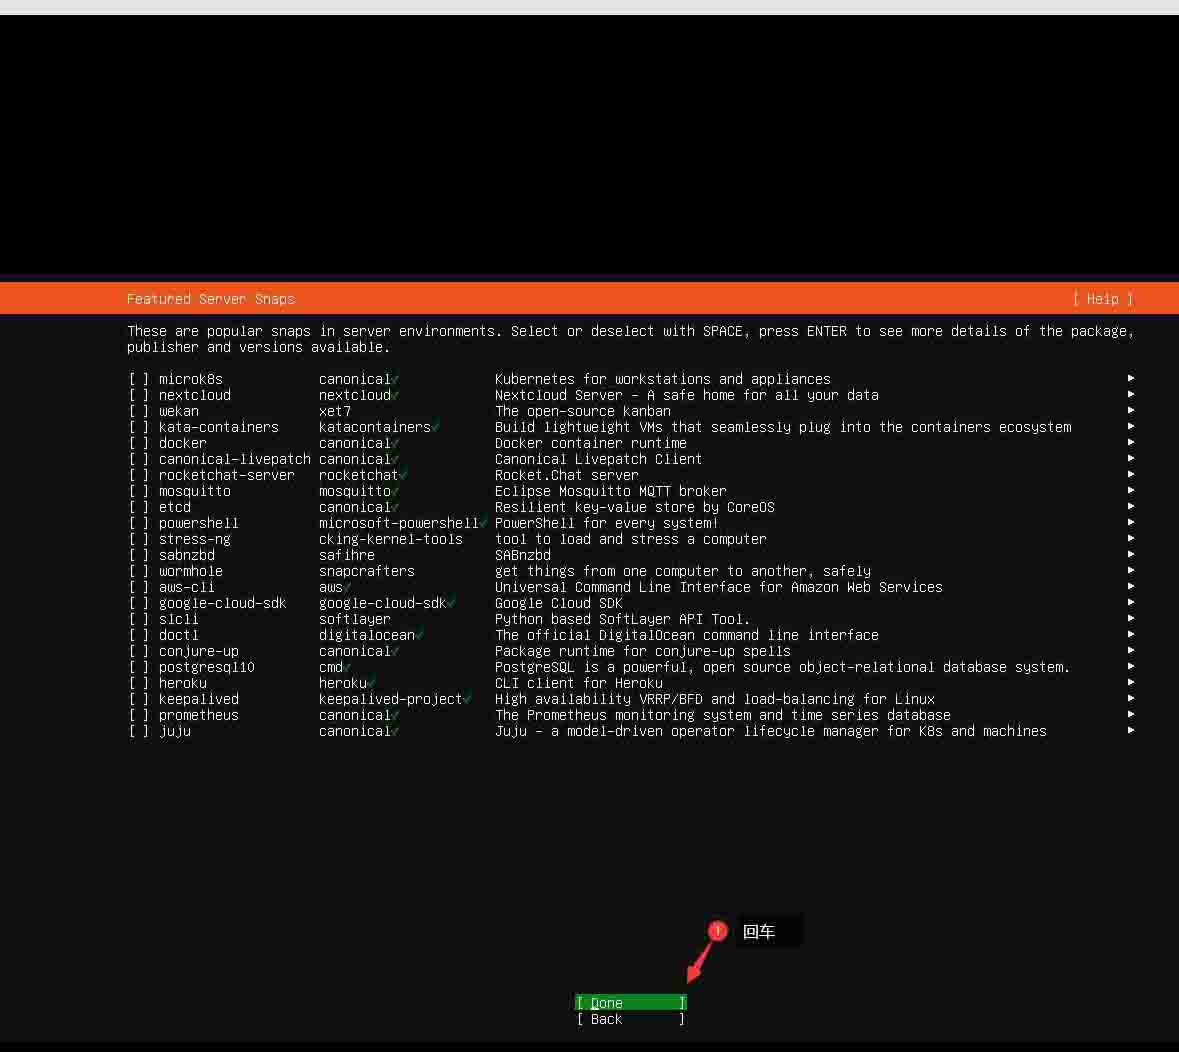Click "Python based SoftLayer API Tool." text
Image resolution: width=1179 pixels, height=1052 pixels.
623,619
